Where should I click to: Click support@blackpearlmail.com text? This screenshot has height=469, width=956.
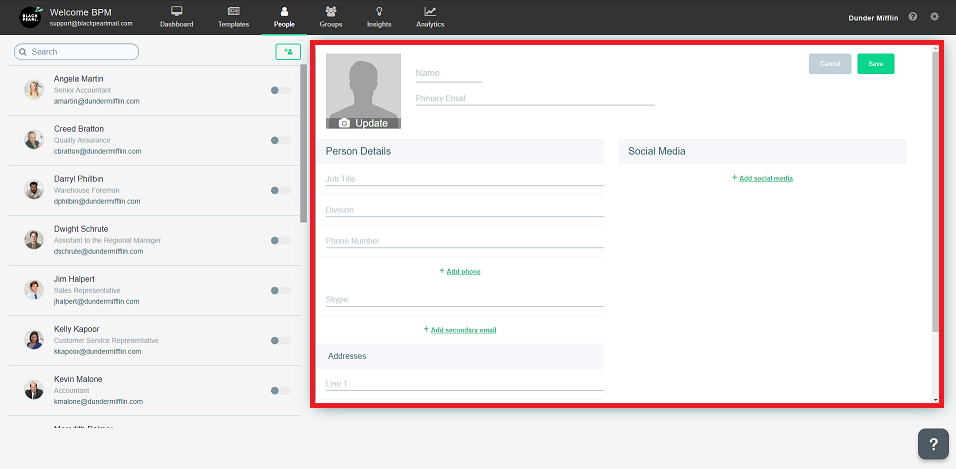(x=91, y=23)
